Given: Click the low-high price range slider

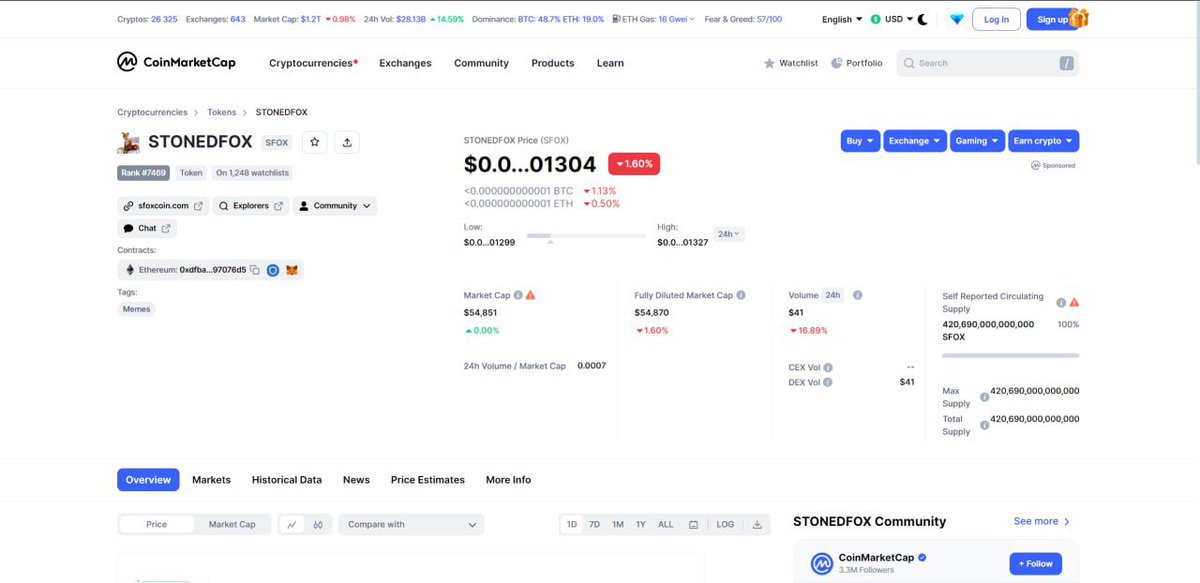Looking at the screenshot, I should click(585, 236).
